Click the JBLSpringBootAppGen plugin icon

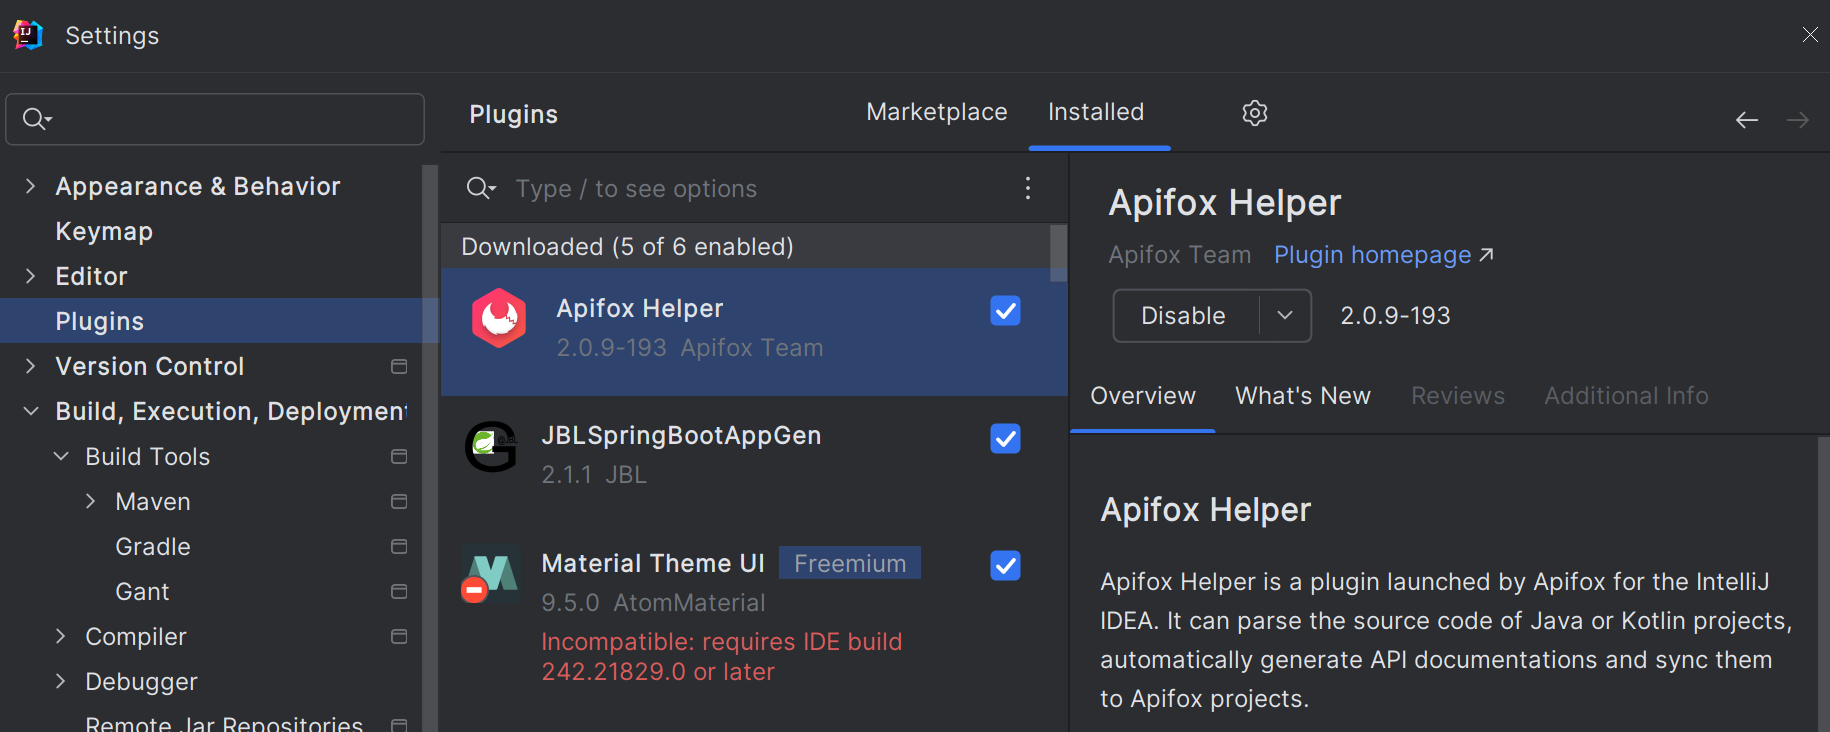491,446
